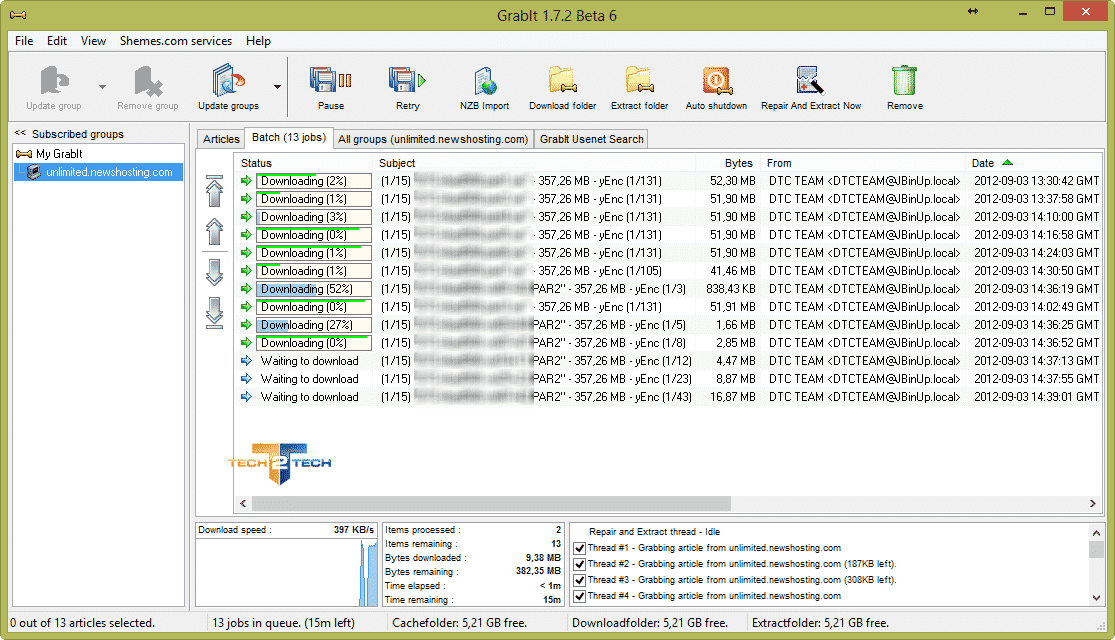This screenshot has width=1115, height=640.
Task: Collapse the Subscribed groups panel
Action: point(20,134)
